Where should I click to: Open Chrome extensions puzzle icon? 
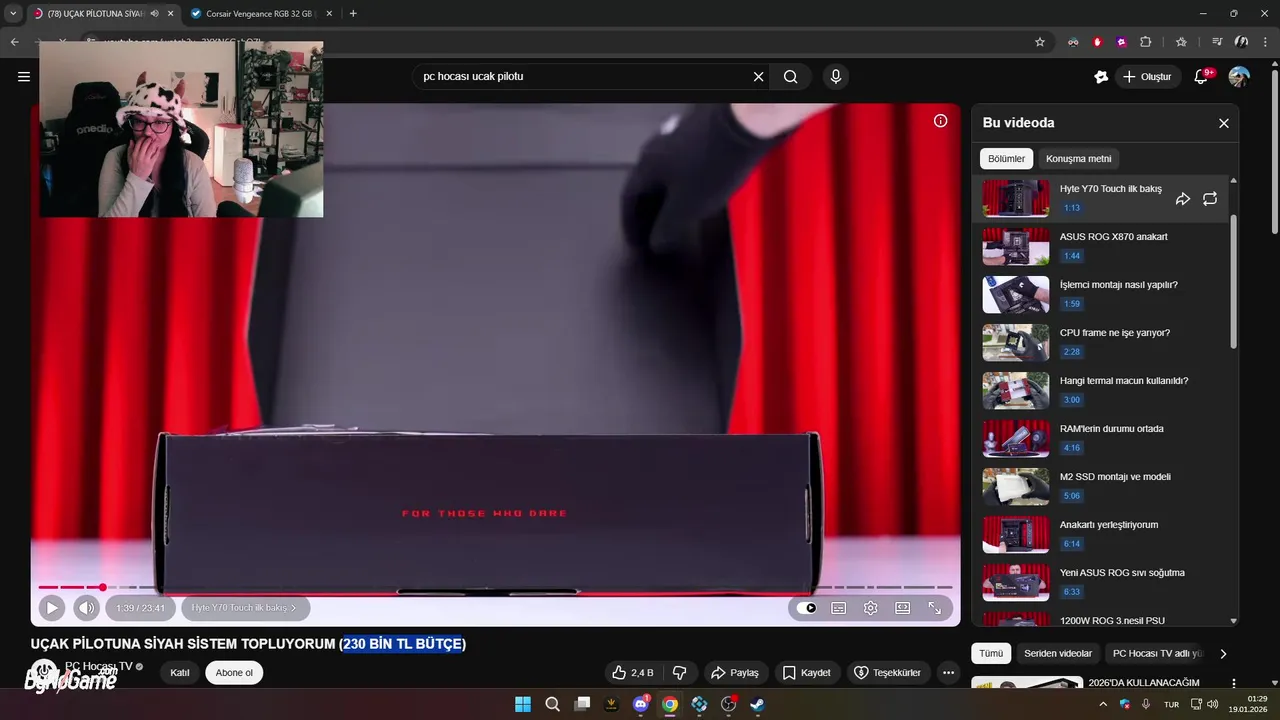1146,42
